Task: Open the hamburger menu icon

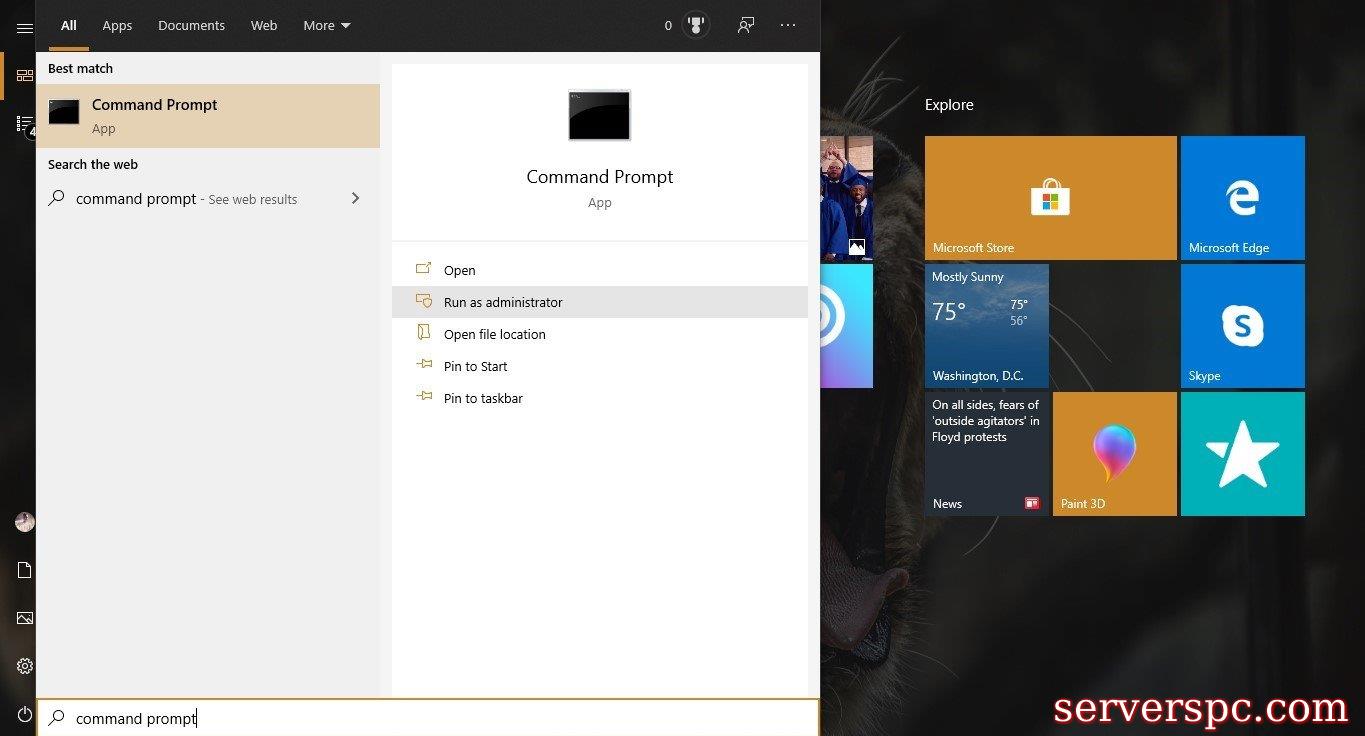Action: tap(25, 28)
